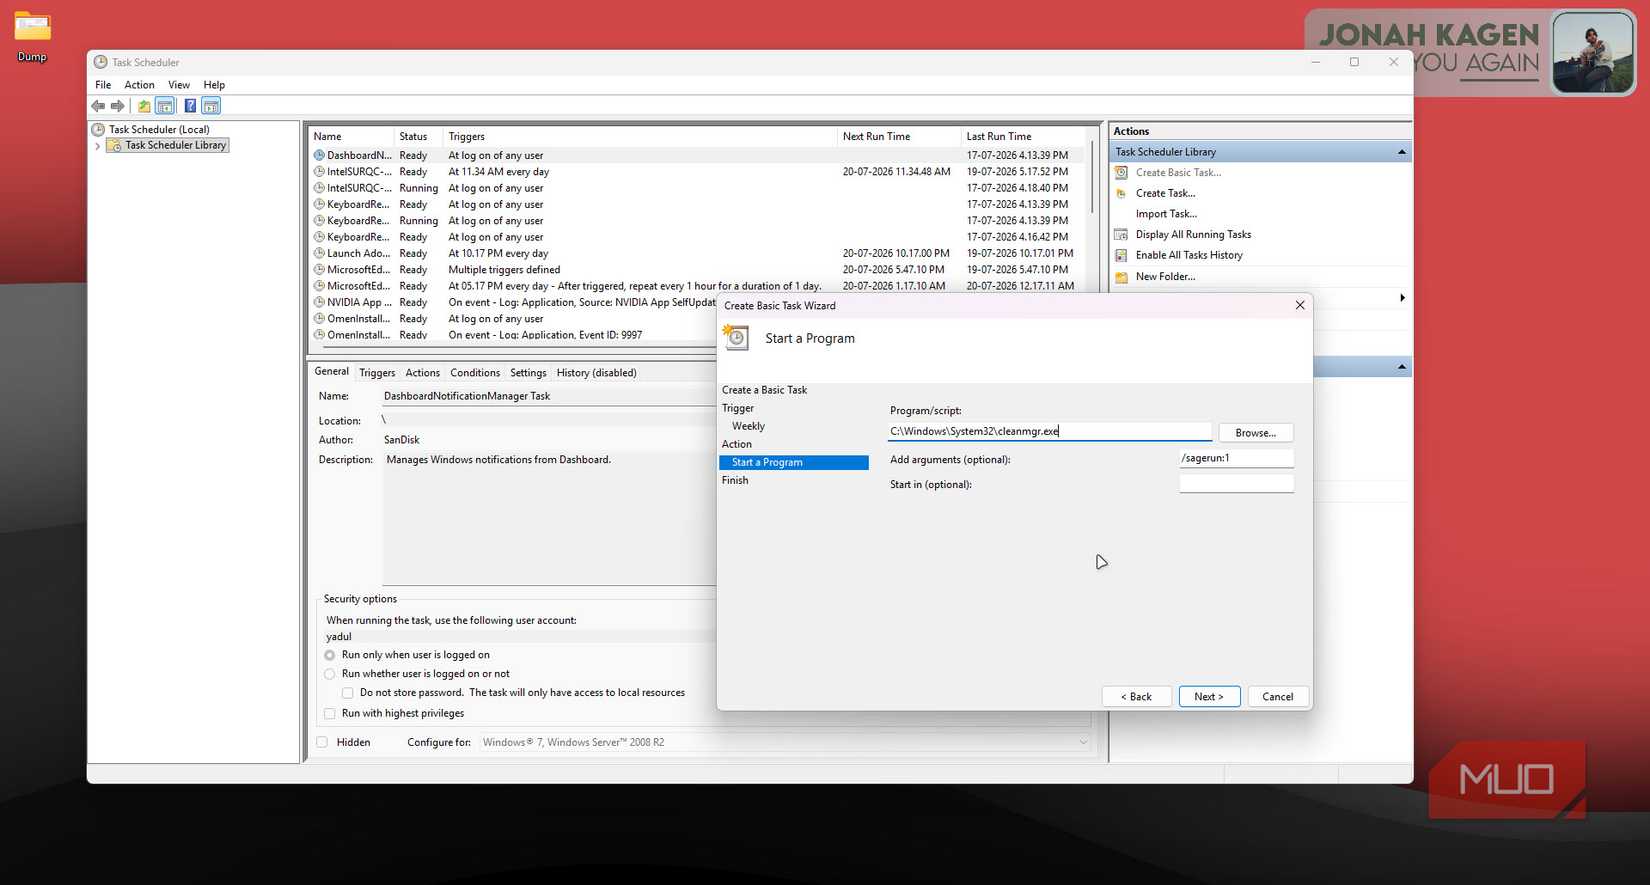Select Run whether user is logged on or not

330,675
